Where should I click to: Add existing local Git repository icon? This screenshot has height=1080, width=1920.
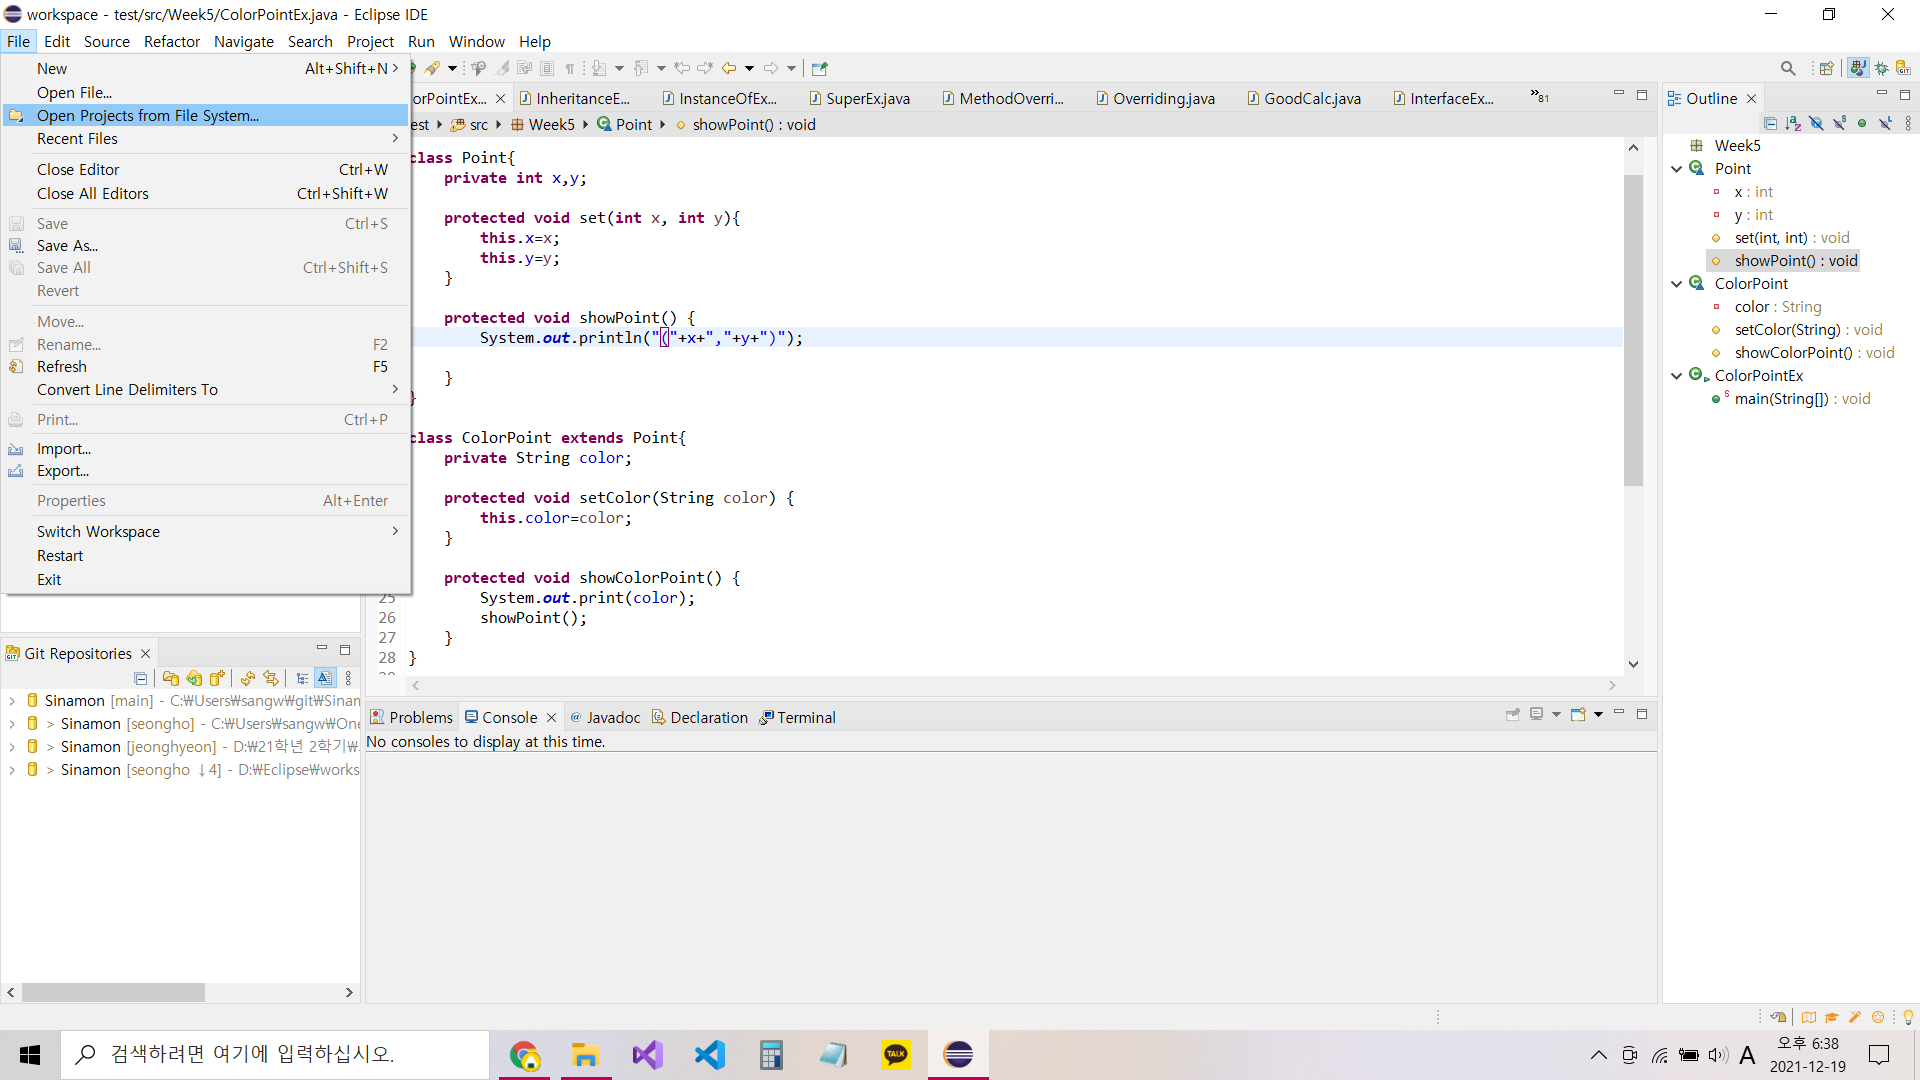pyautogui.click(x=171, y=678)
